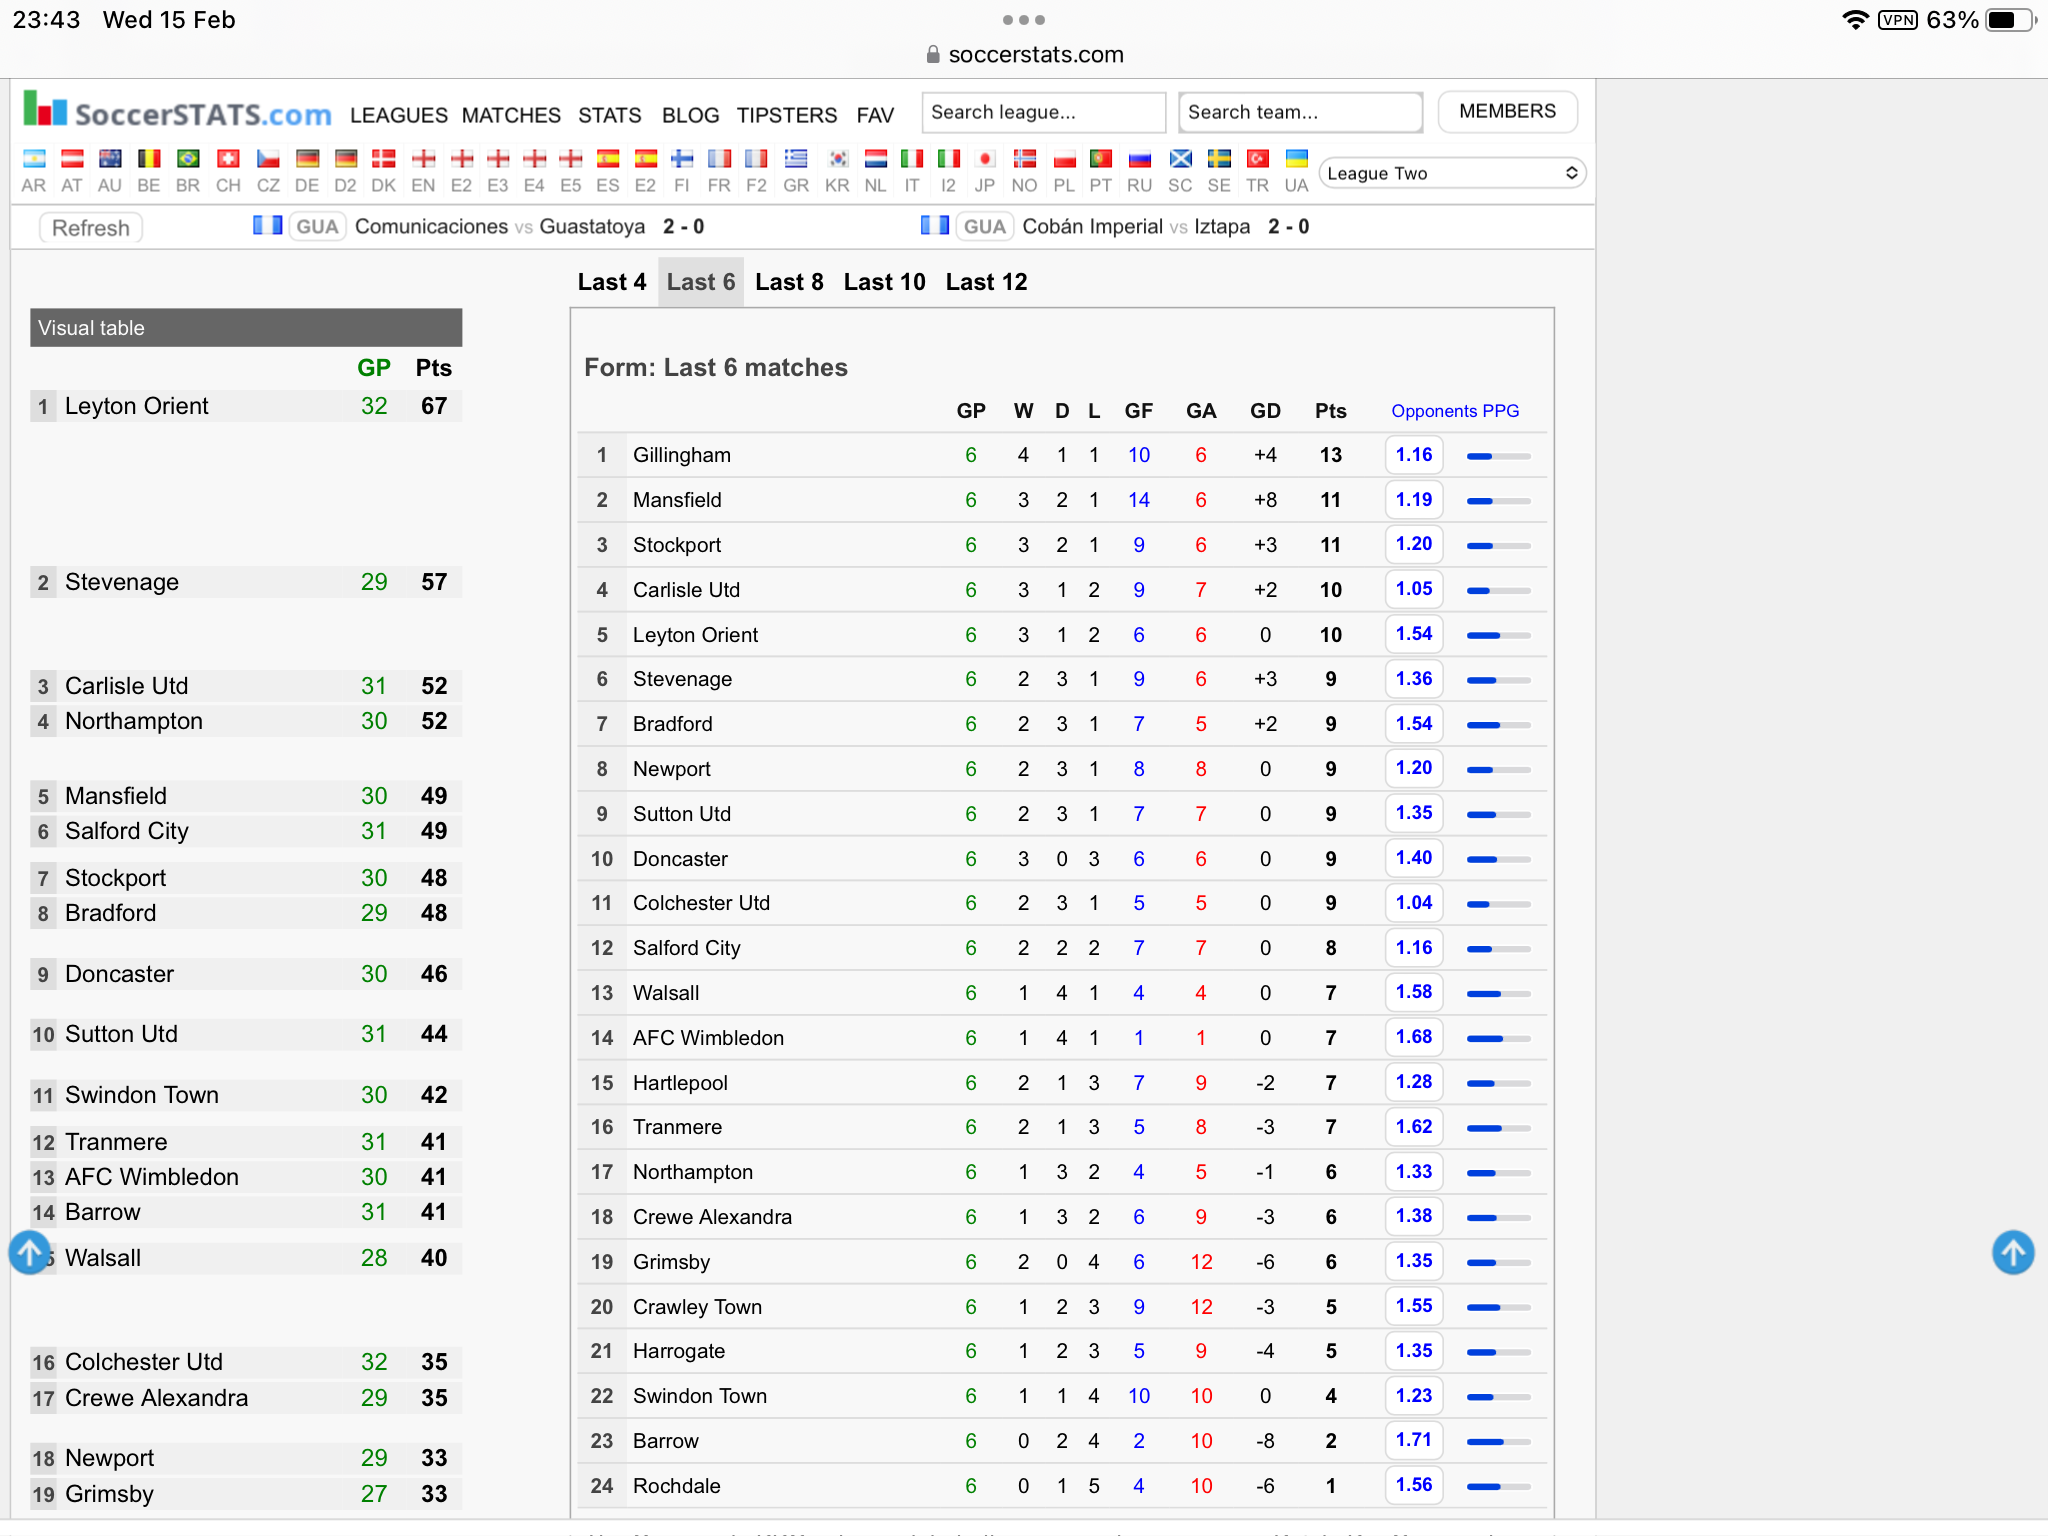Tap the VPN status indicator

pyautogui.click(x=1897, y=20)
